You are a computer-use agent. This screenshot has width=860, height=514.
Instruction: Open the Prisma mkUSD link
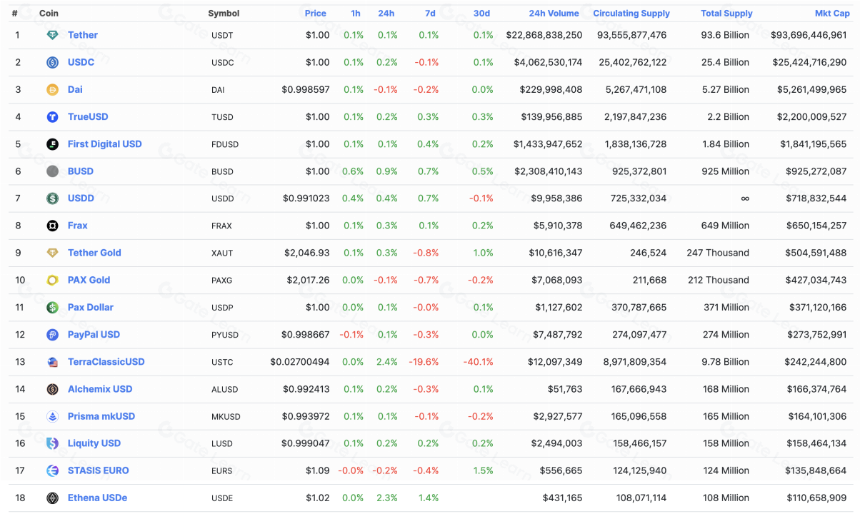pyautogui.click(x=101, y=416)
